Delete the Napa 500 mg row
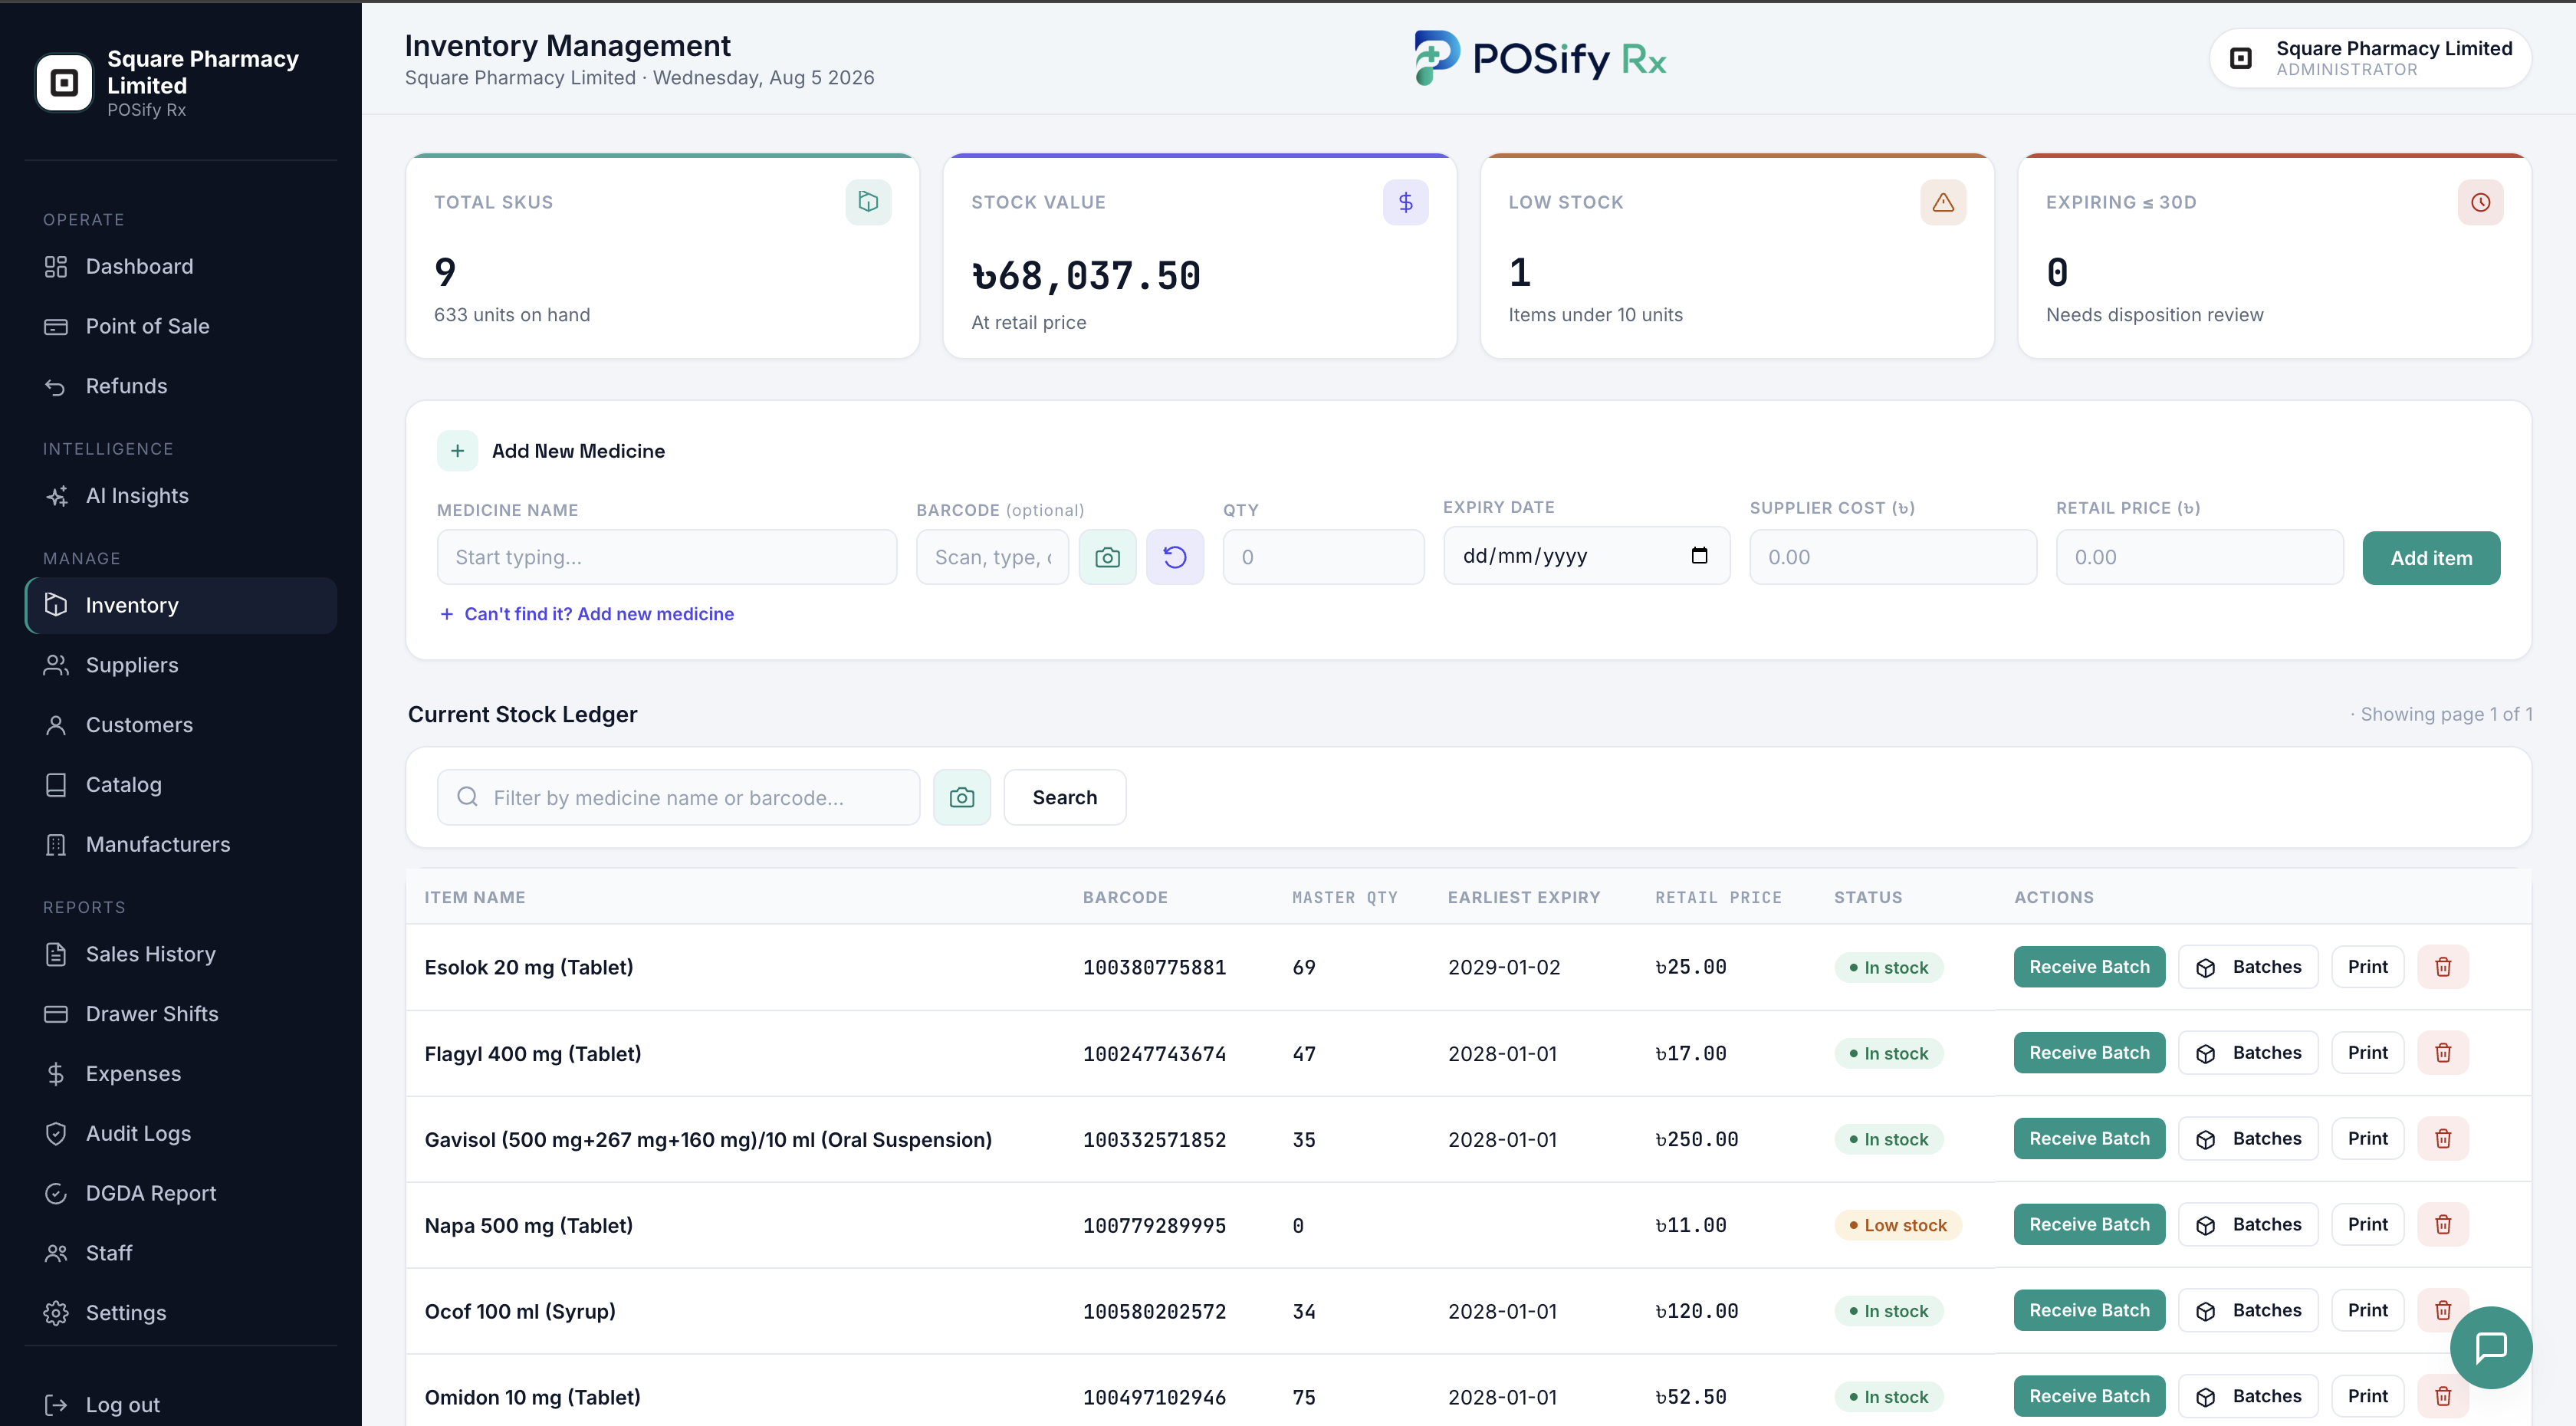 tap(2443, 1225)
